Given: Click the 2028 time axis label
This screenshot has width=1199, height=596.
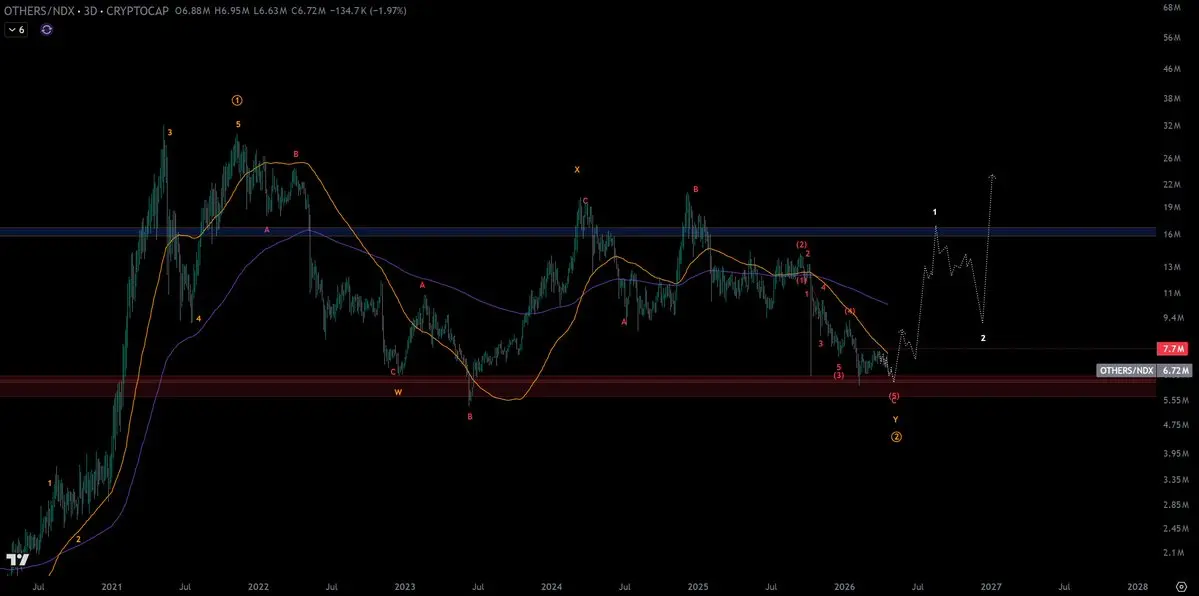Looking at the screenshot, I should [1137, 587].
